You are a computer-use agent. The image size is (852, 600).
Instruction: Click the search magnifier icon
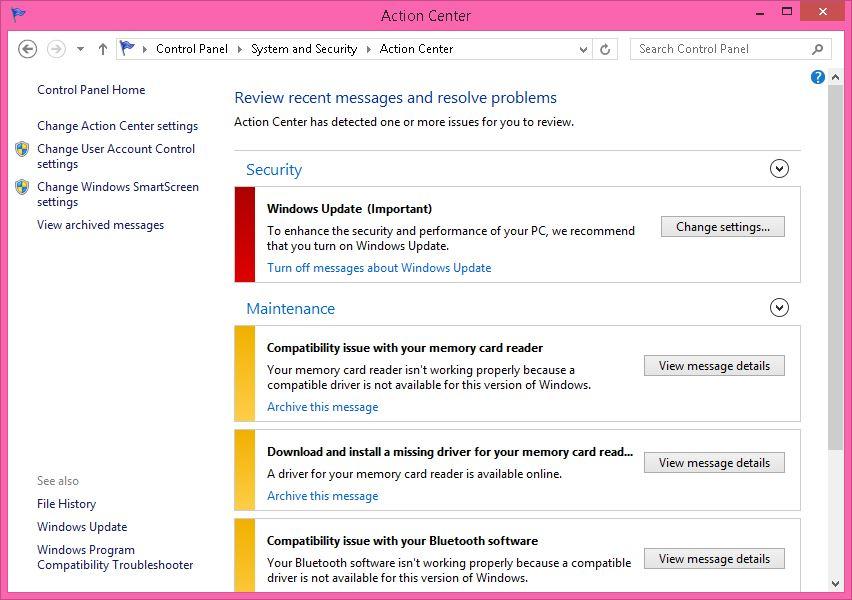click(817, 49)
